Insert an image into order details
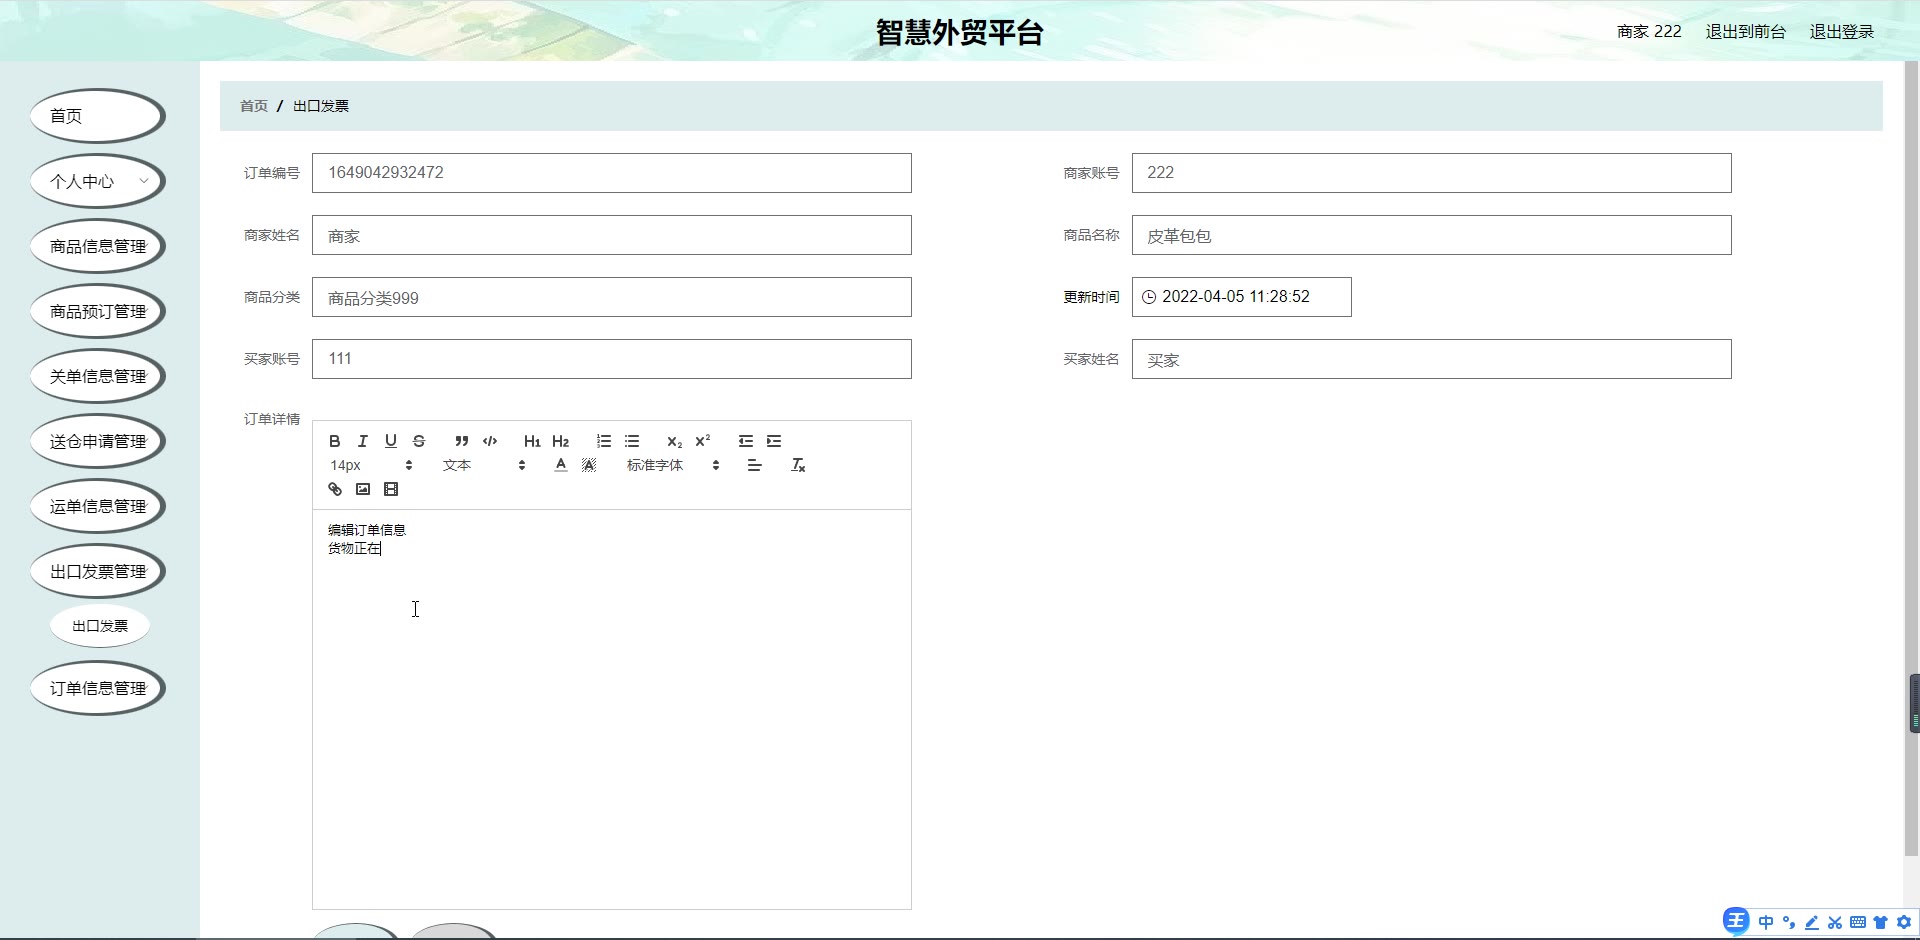 363,489
